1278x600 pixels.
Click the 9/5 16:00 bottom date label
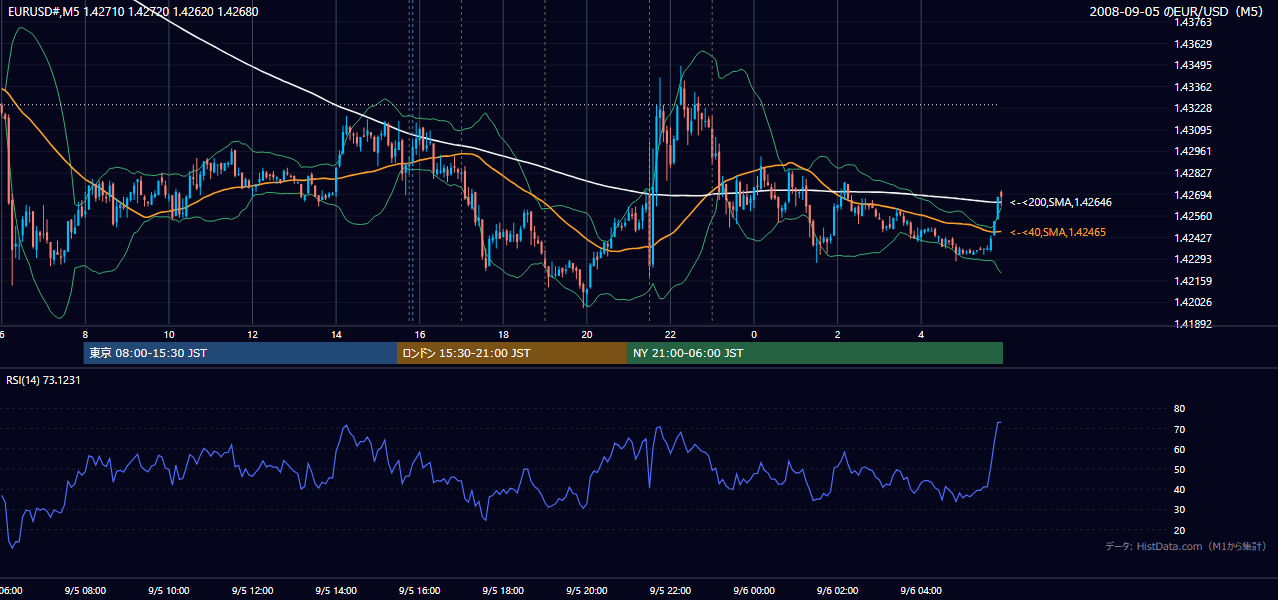tap(420, 591)
